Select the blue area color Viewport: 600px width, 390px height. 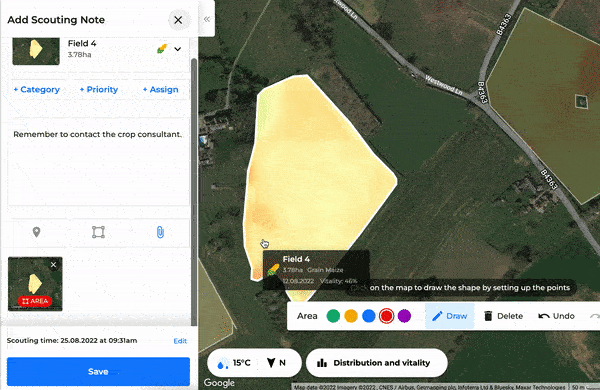(368, 316)
